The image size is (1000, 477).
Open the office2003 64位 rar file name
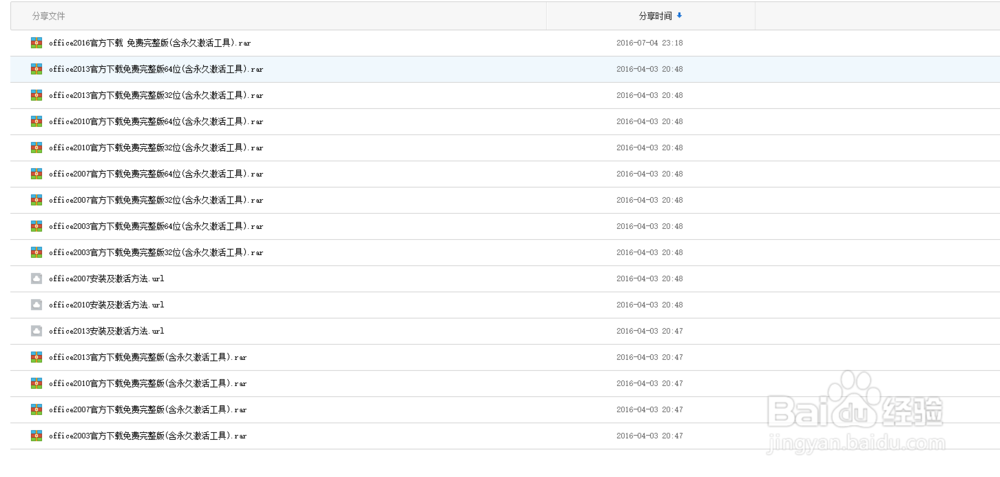156,226
